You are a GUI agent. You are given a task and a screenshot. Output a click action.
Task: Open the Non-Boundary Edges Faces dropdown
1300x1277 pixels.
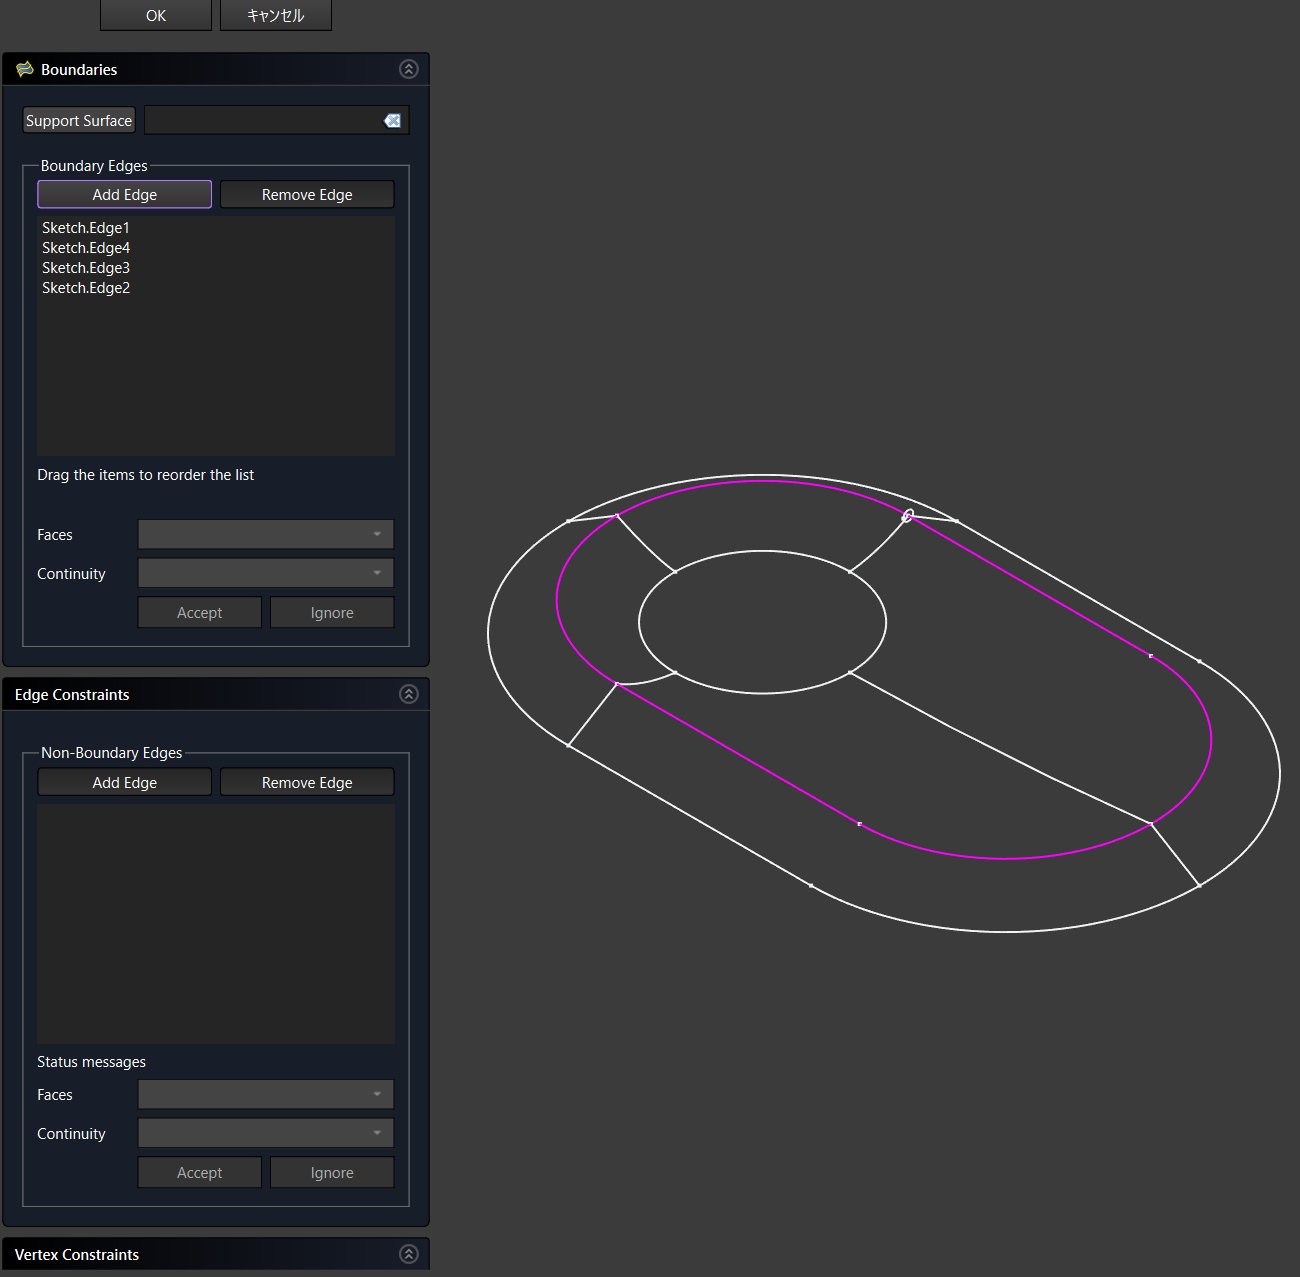[265, 1094]
